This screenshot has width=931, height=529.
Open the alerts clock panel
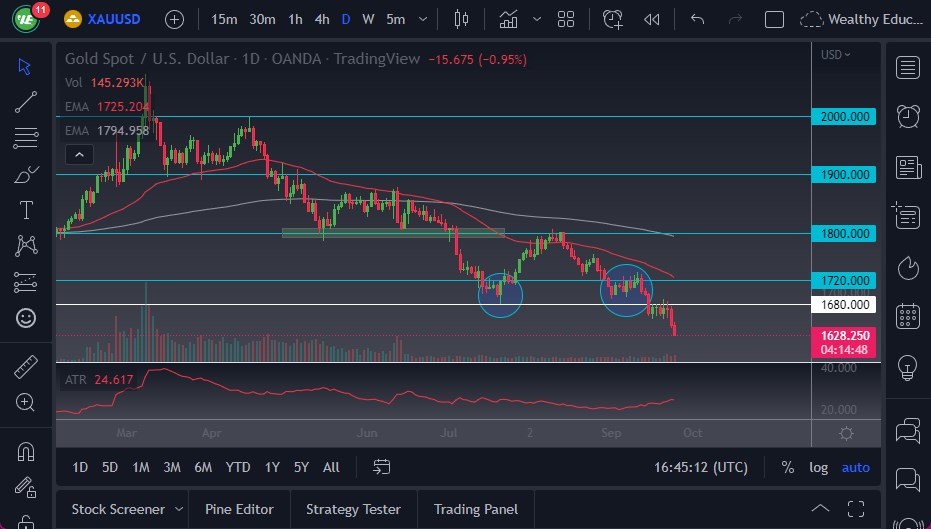coord(908,116)
